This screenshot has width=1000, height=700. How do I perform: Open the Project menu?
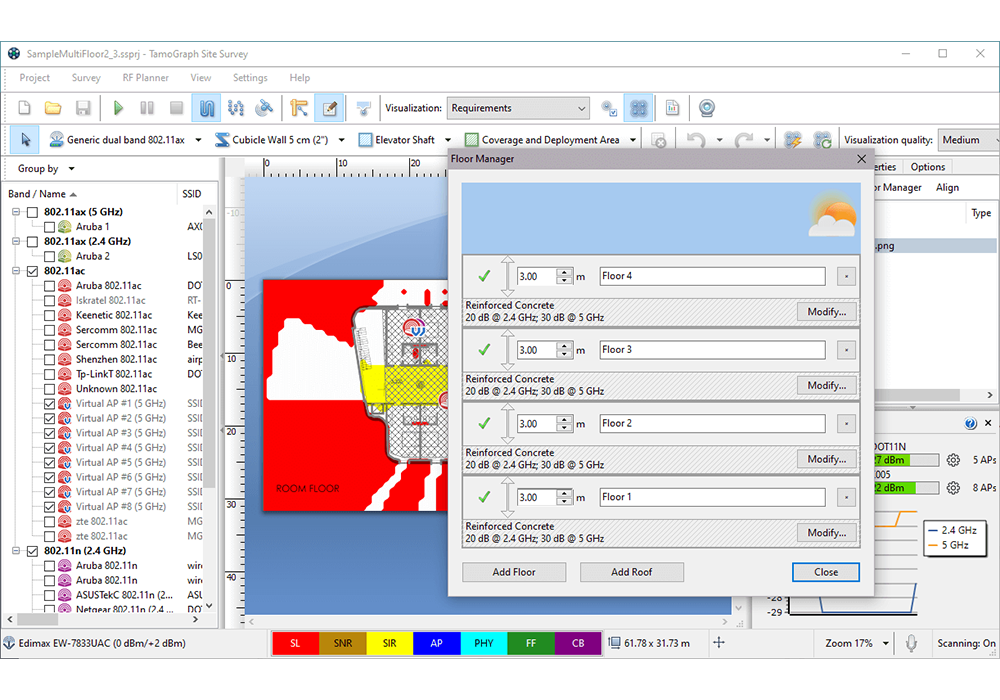(34, 78)
